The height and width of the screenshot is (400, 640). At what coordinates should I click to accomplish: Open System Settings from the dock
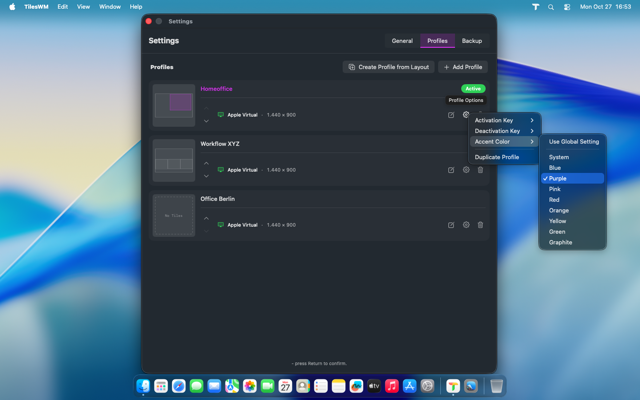click(x=427, y=386)
